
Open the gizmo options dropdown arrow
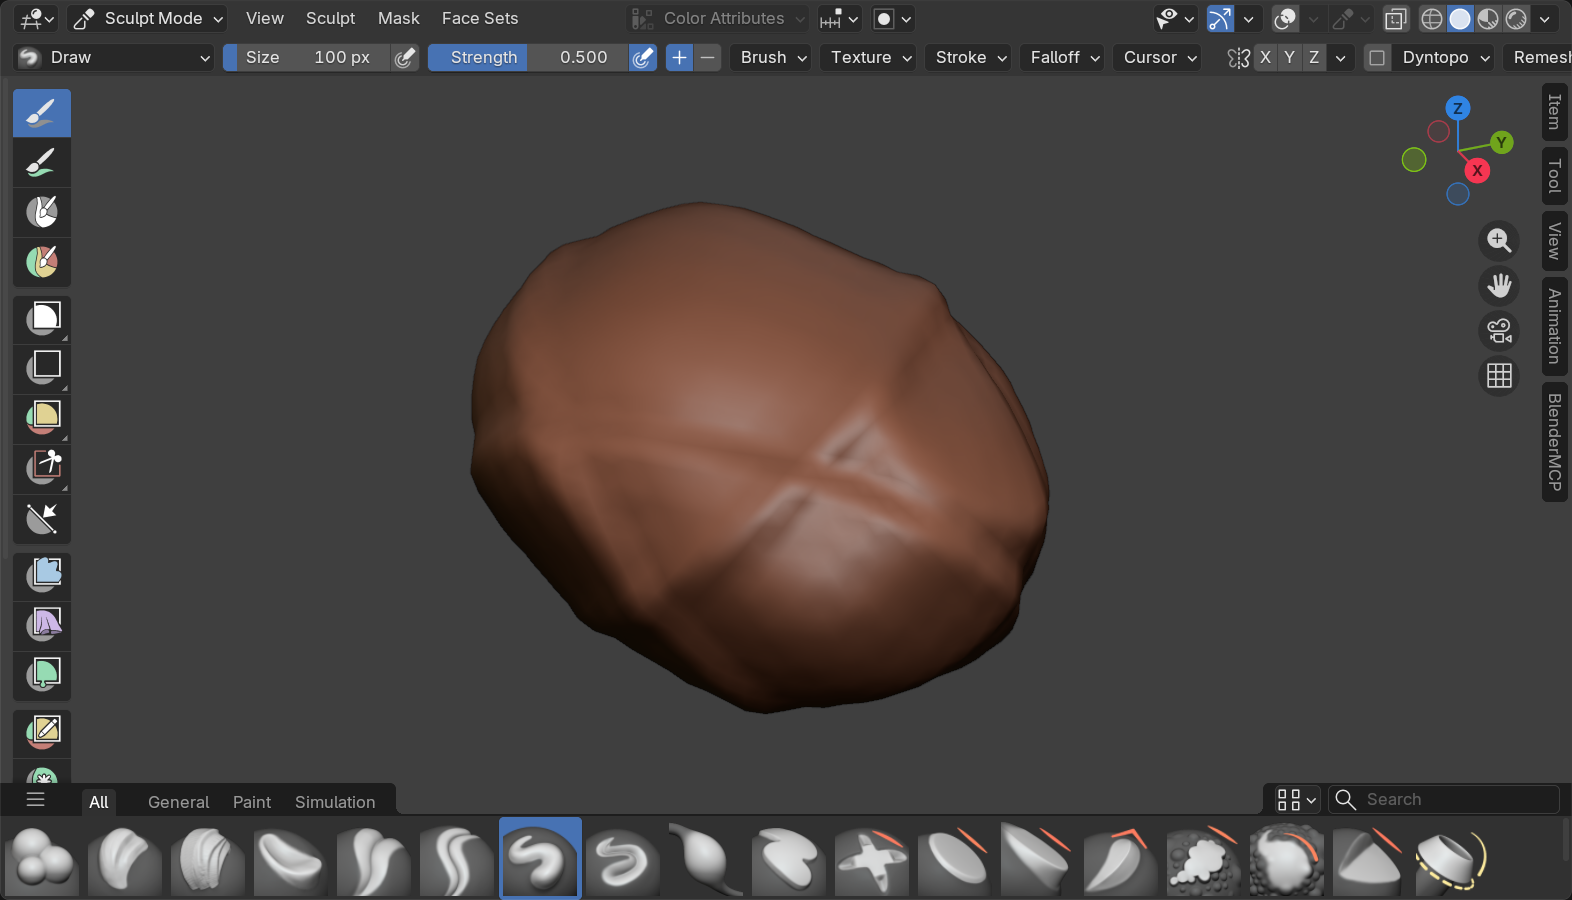pos(1248,19)
